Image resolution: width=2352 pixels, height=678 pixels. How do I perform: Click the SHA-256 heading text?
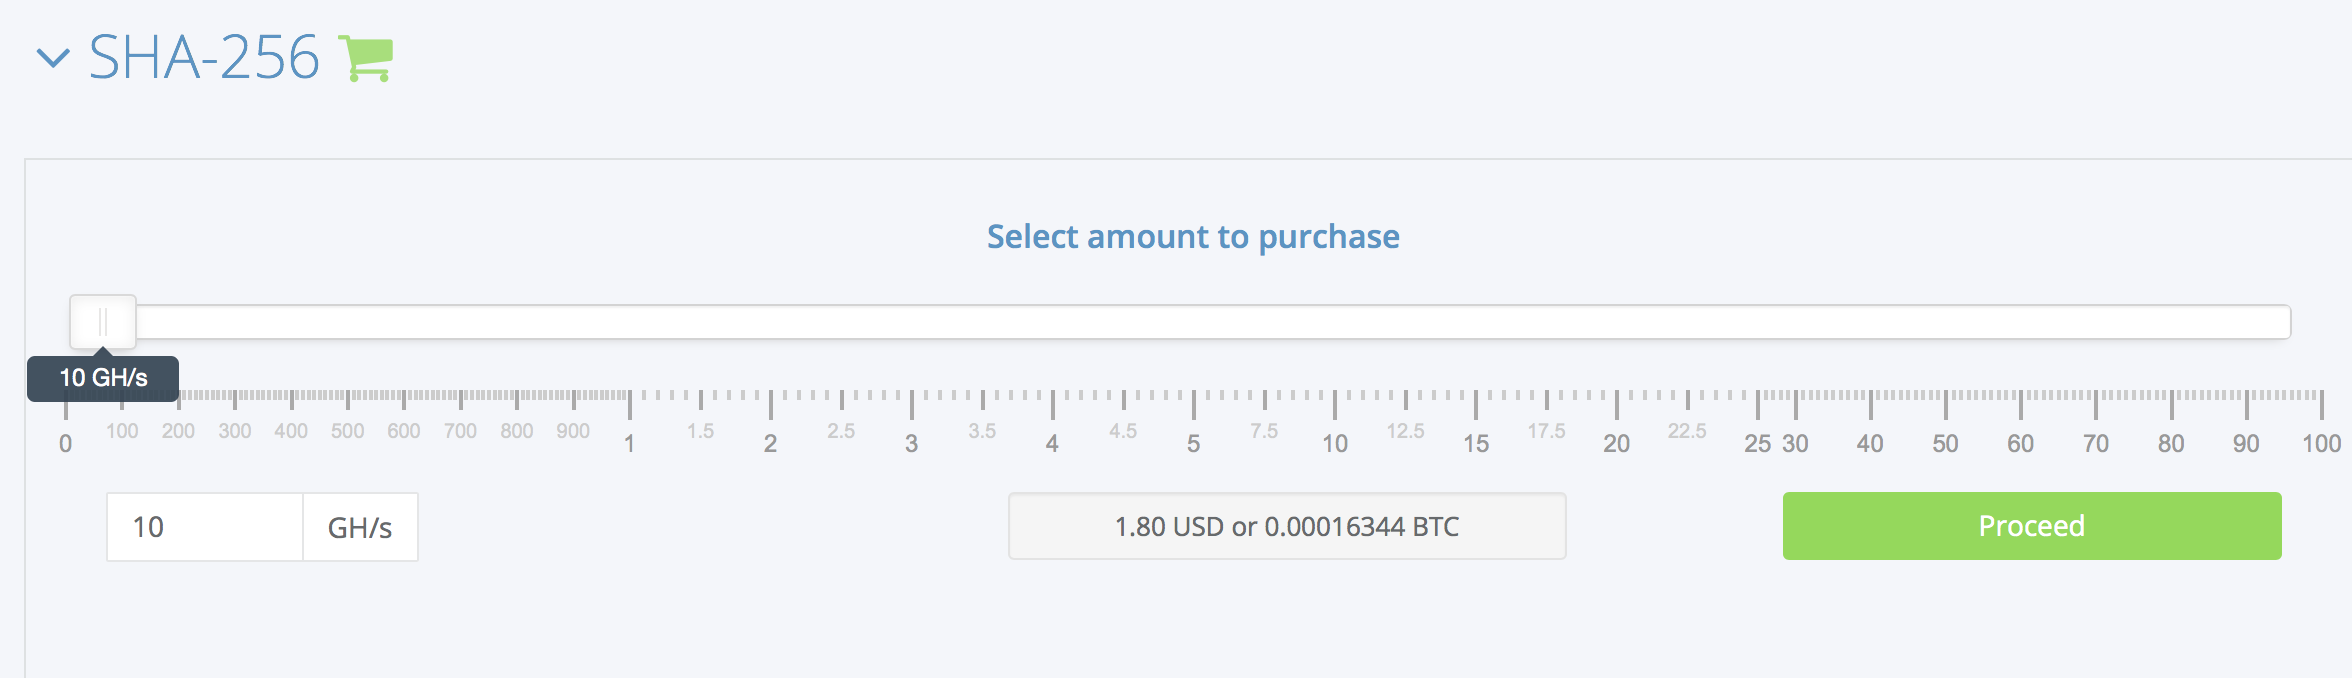pos(204,58)
